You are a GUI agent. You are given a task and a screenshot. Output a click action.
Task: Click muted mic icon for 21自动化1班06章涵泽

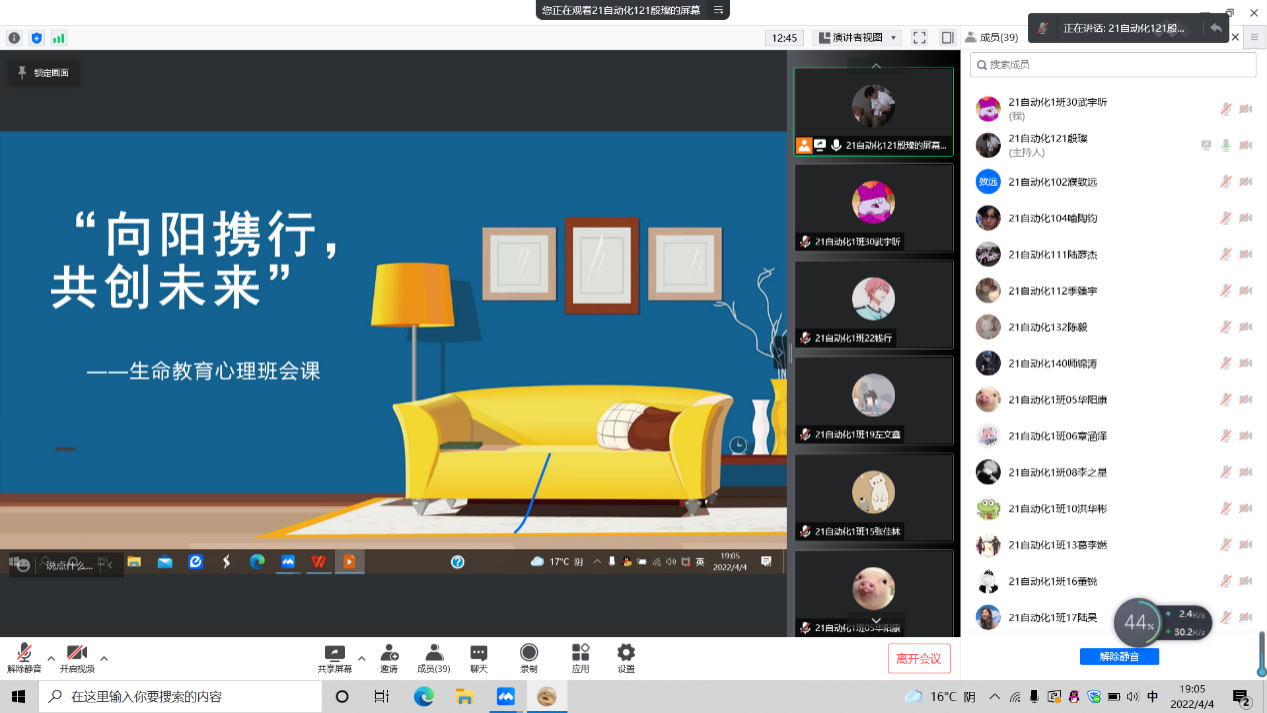1226,436
